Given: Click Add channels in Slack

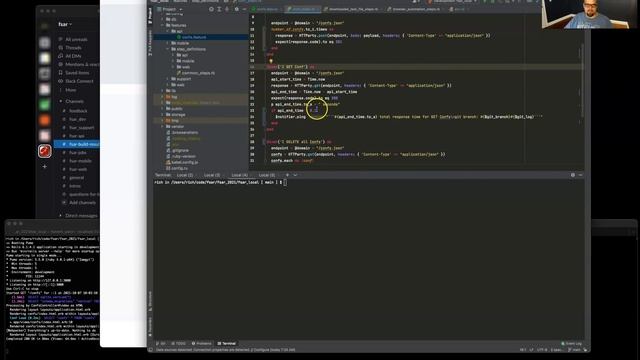Looking at the screenshot, I should coord(80,202).
